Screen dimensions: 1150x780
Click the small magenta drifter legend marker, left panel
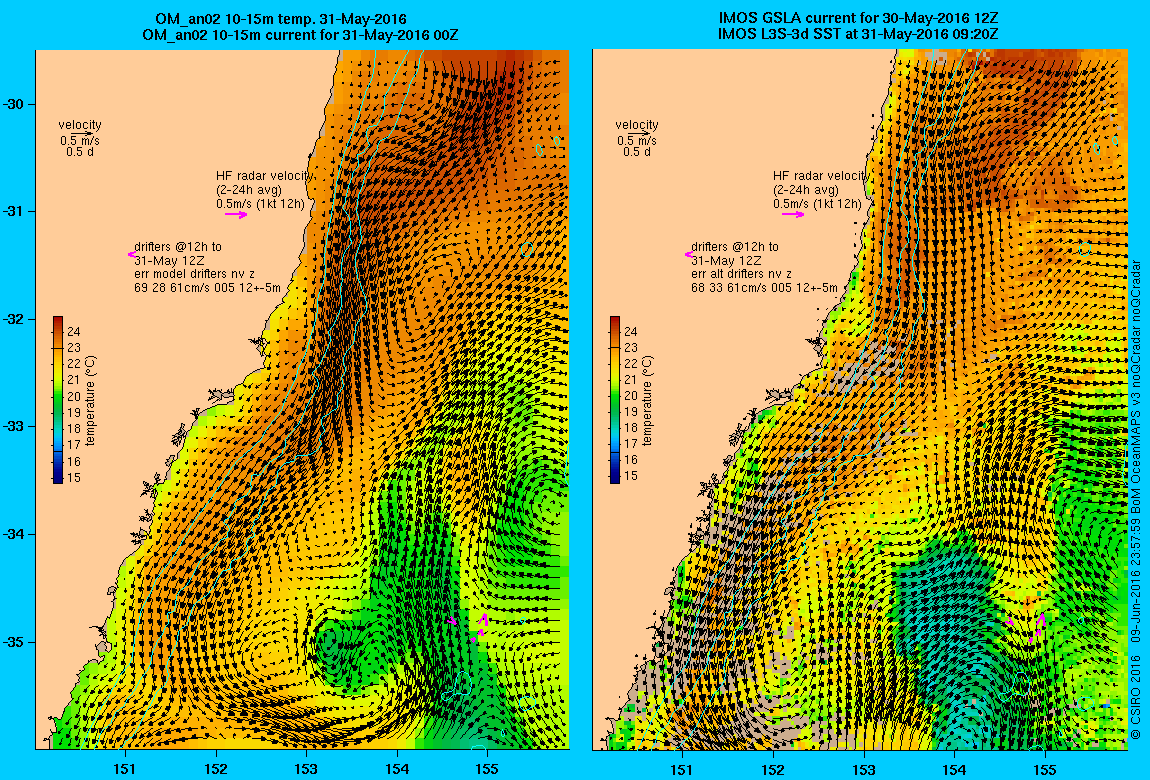tap(131, 254)
